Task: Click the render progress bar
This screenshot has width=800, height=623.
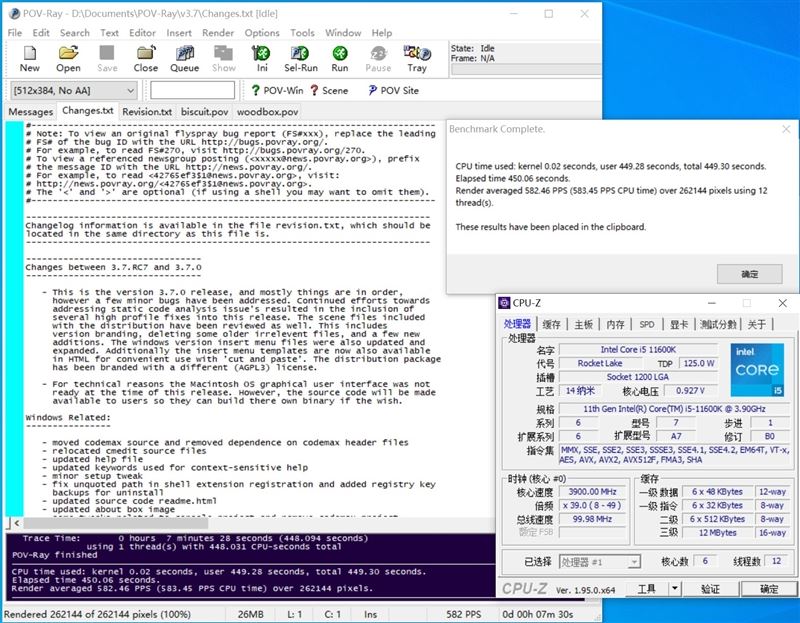Action: pos(526,70)
